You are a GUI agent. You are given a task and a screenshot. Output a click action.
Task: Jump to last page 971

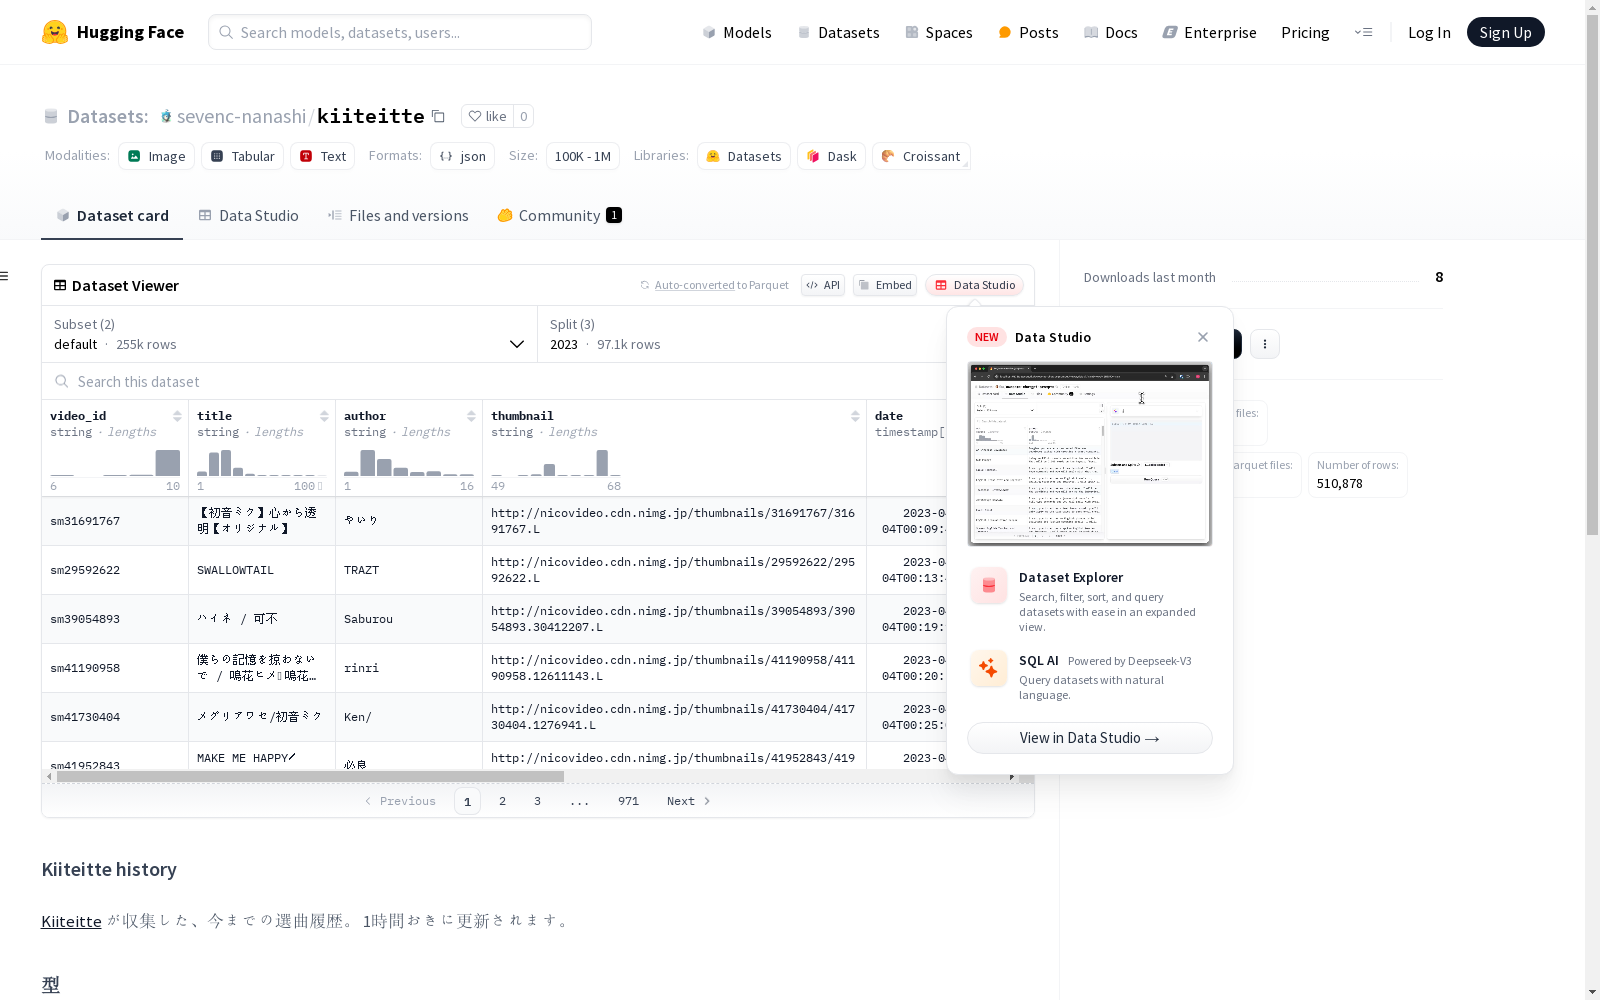point(628,801)
